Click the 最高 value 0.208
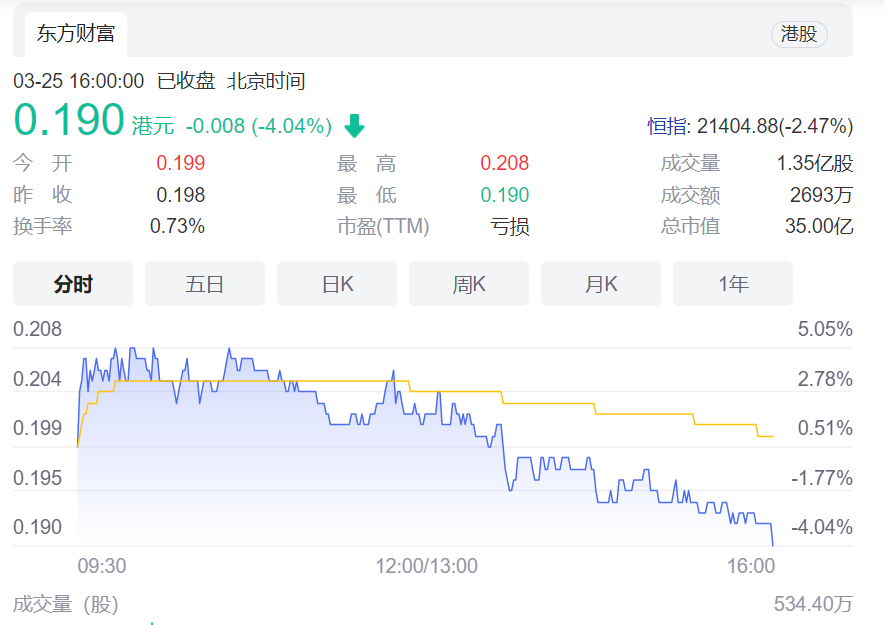 point(504,163)
